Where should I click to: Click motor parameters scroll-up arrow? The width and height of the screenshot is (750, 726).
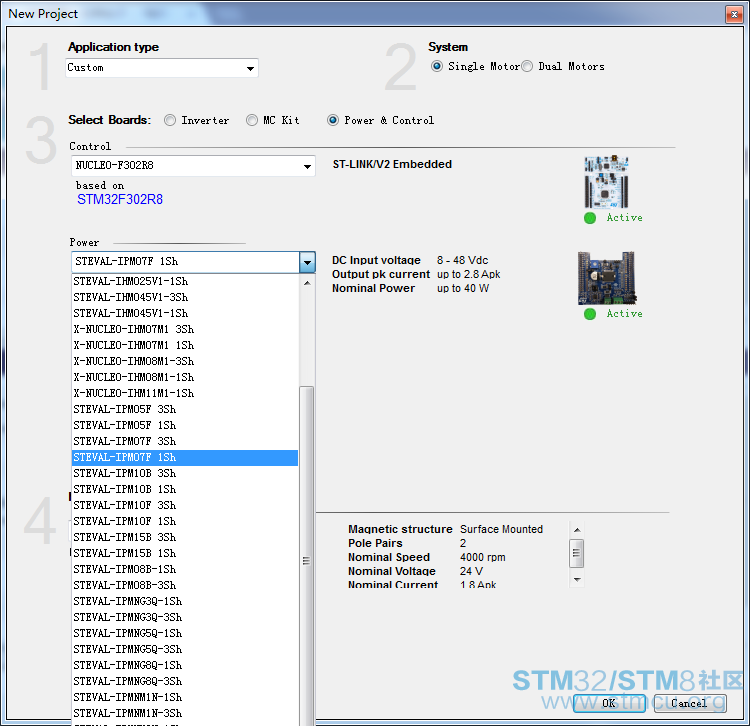tap(577, 530)
